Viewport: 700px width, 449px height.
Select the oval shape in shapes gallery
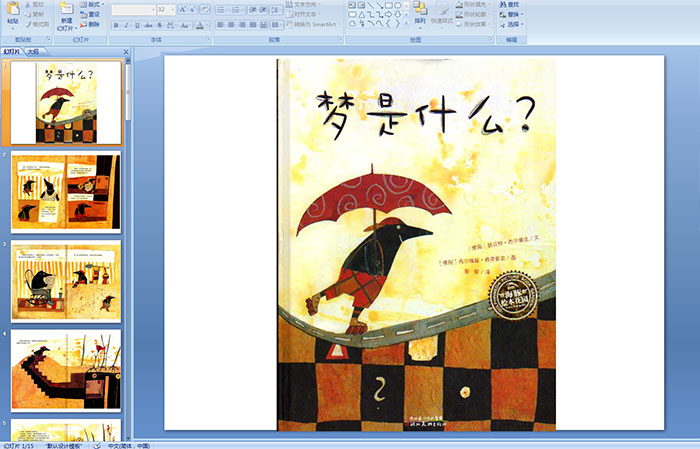click(397, 5)
